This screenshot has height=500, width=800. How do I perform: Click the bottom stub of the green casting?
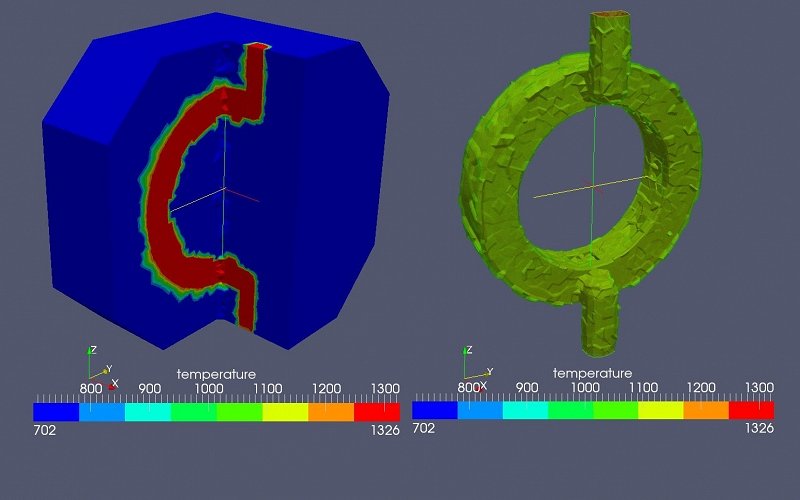click(x=598, y=322)
